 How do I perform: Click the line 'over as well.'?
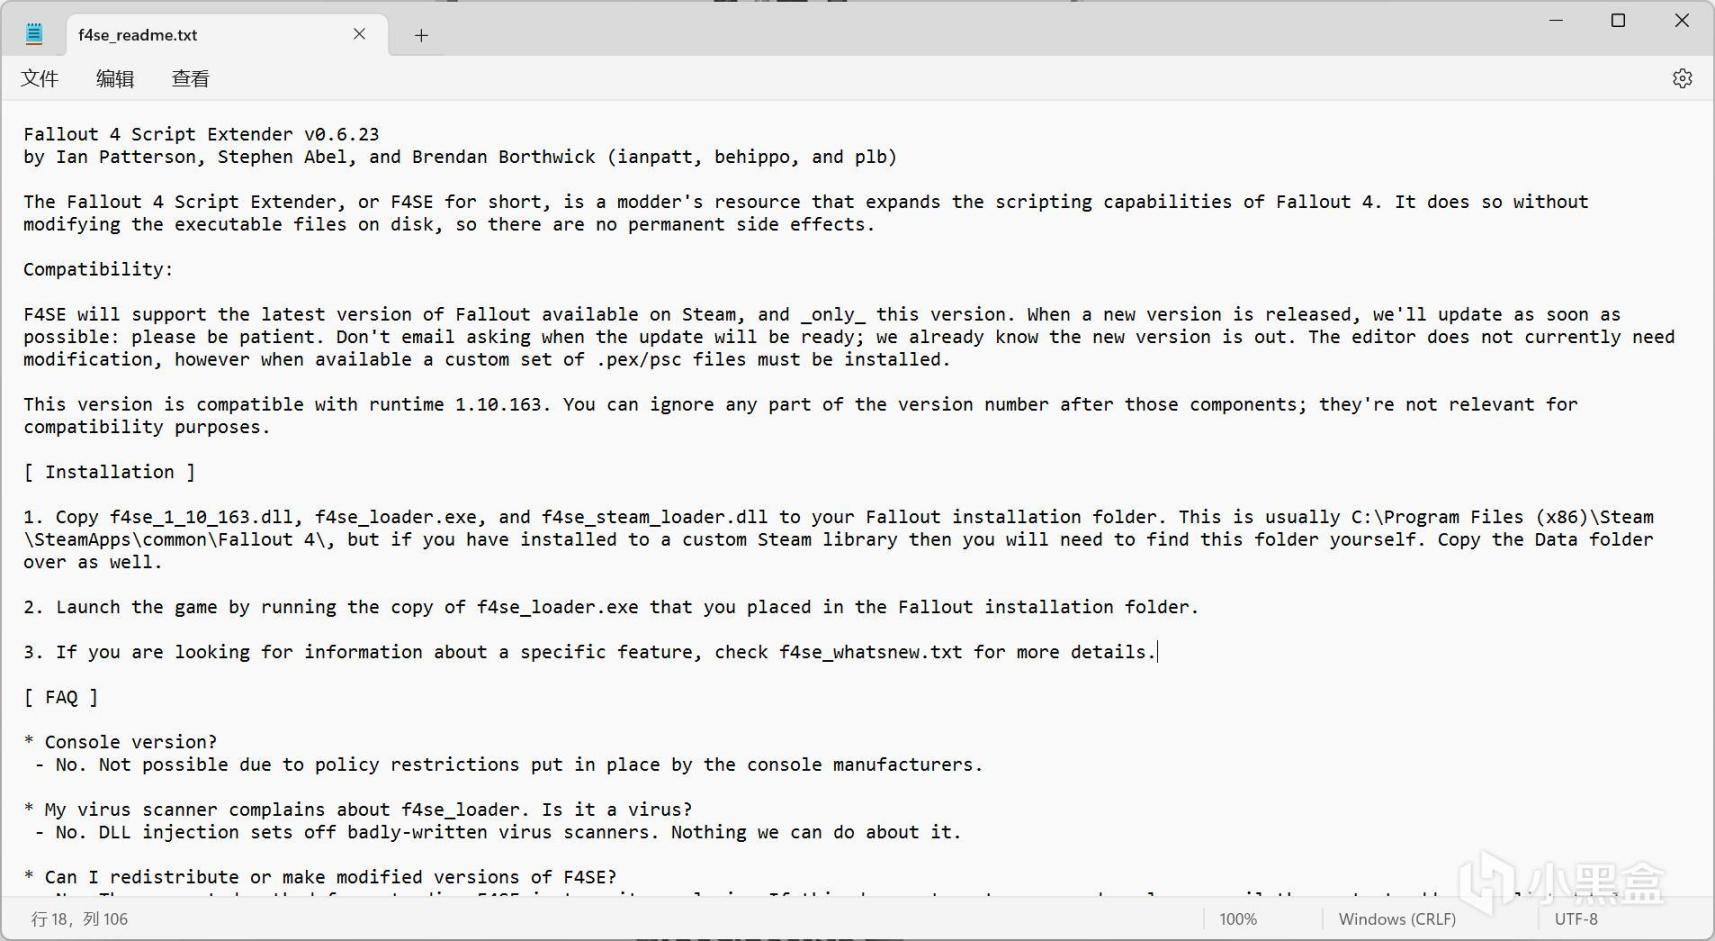tap(93, 562)
